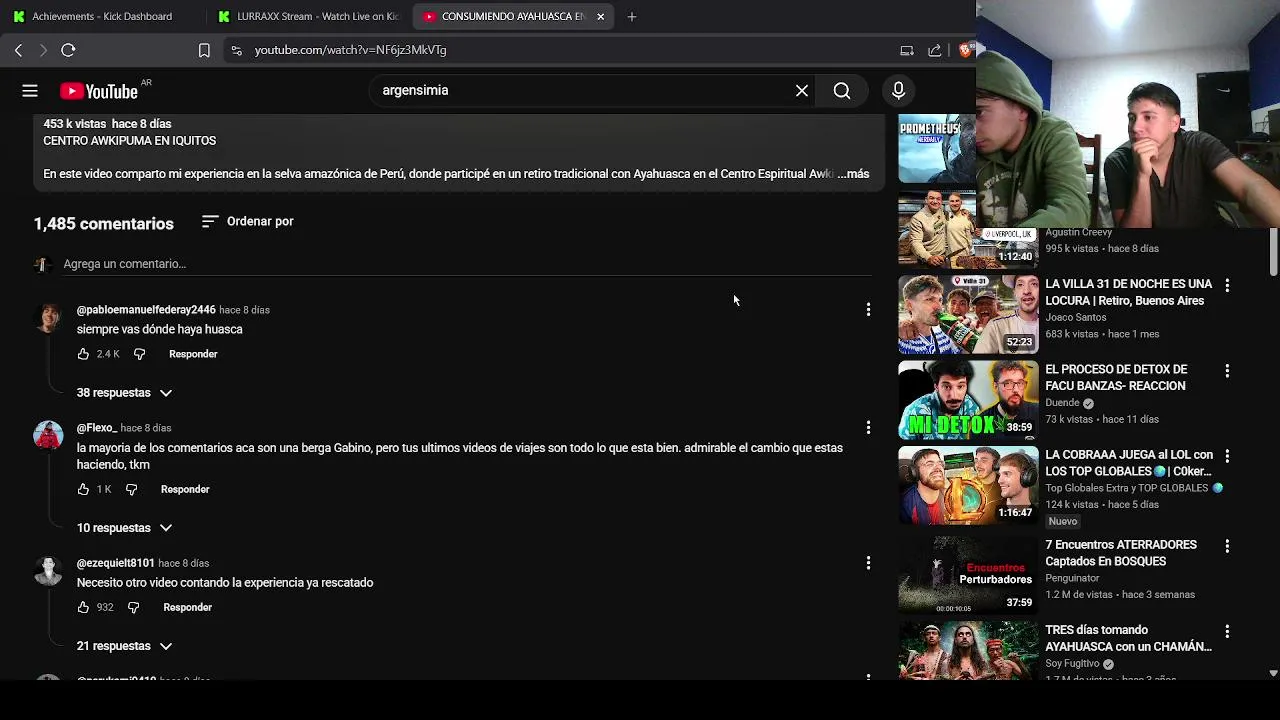Open more options for LA VILLA 31 video
1280x720 pixels.
pyautogui.click(x=1227, y=285)
